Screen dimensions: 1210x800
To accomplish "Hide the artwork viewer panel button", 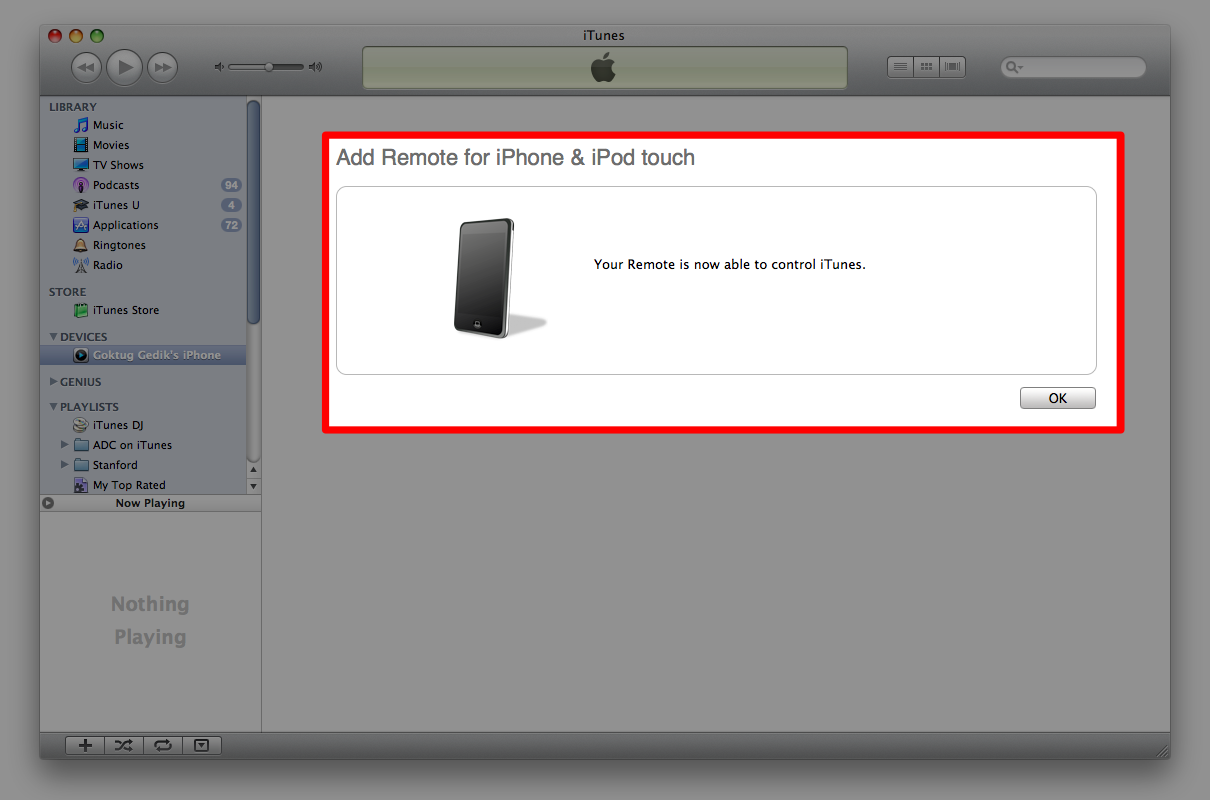I will coord(202,745).
